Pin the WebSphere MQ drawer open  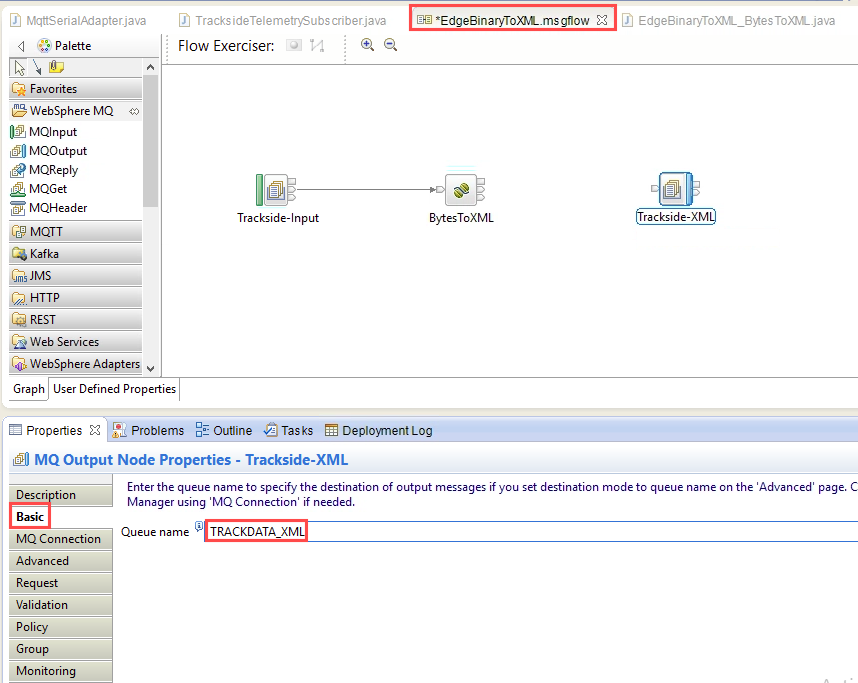(x=134, y=112)
